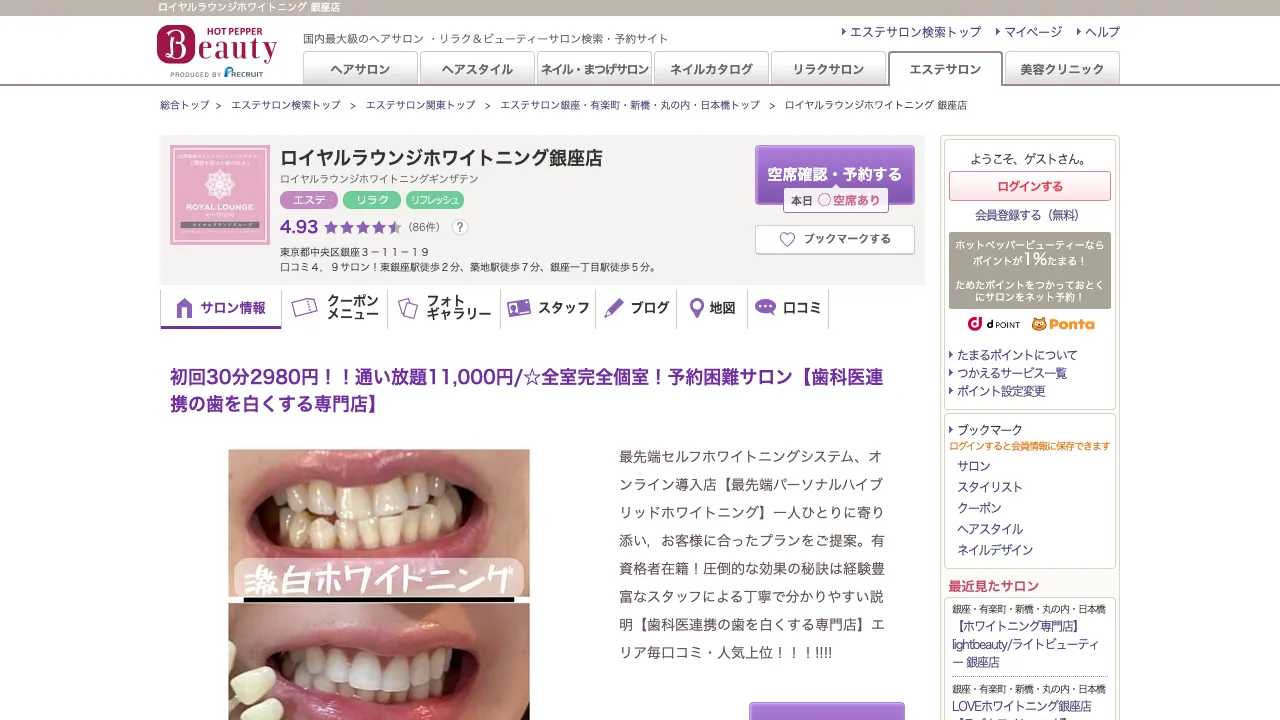Click 総合トップ breadcrumb
Image resolution: width=1280 pixels, height=720 pixels.
point(185,105)
